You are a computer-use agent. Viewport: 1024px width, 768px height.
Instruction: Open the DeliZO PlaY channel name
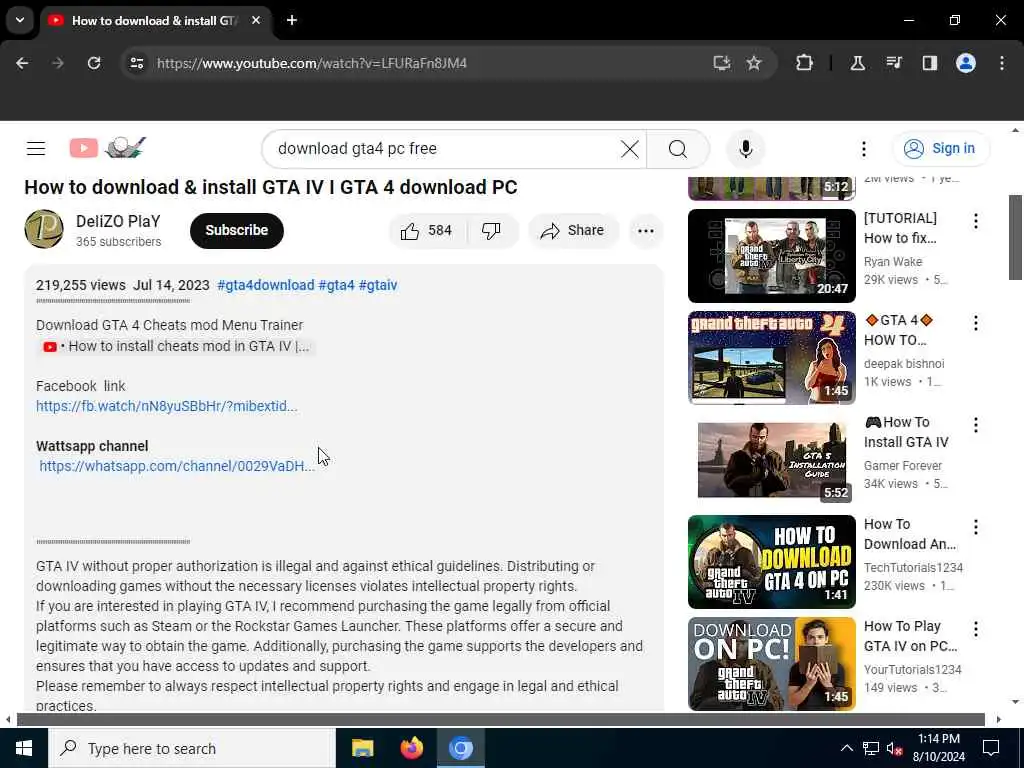(118, 221)
